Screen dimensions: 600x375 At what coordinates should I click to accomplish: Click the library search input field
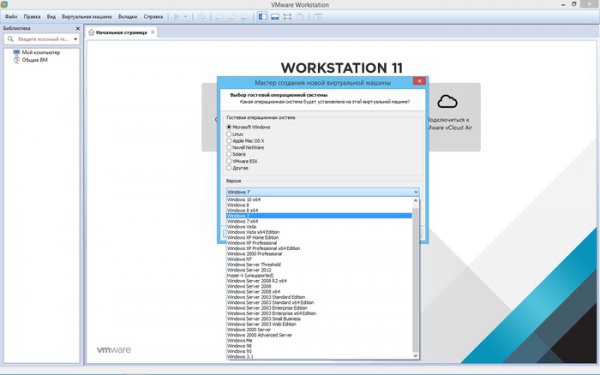click(x=43, y=39)
